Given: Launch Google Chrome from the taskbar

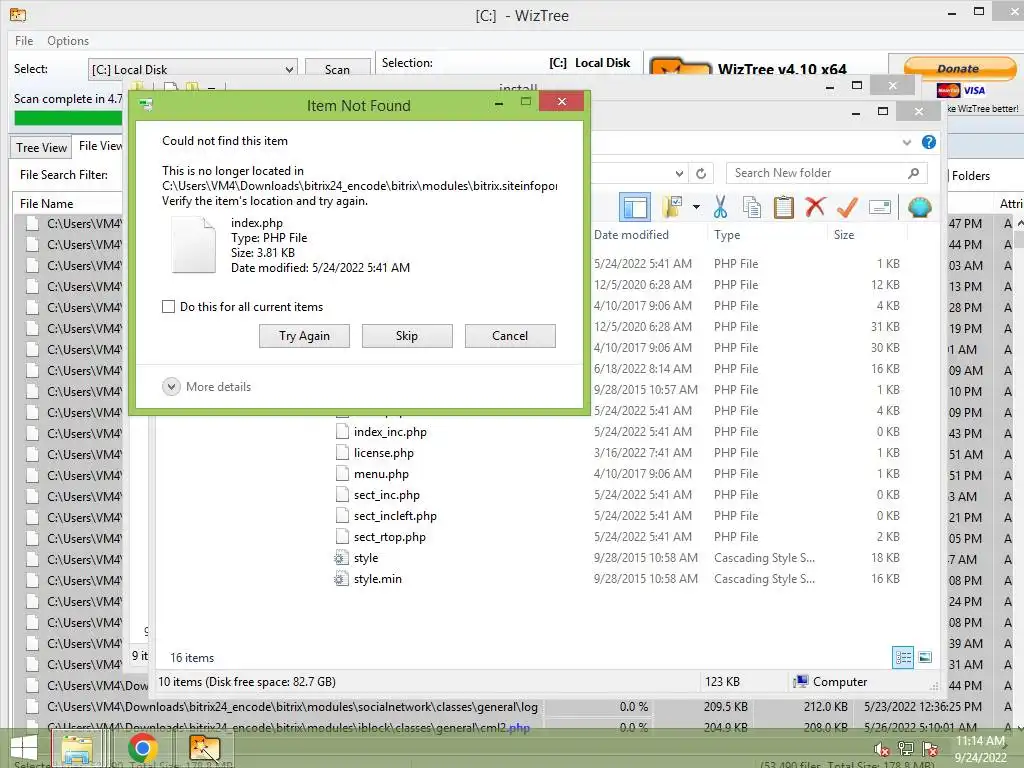Looking at the screenshot, I should pyautogui.click(x=142, y=748).
